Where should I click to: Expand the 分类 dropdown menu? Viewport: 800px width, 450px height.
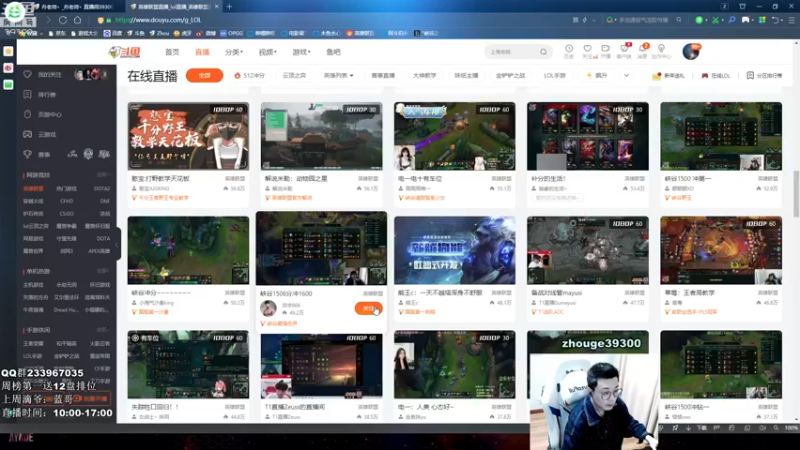coord(234,52)
